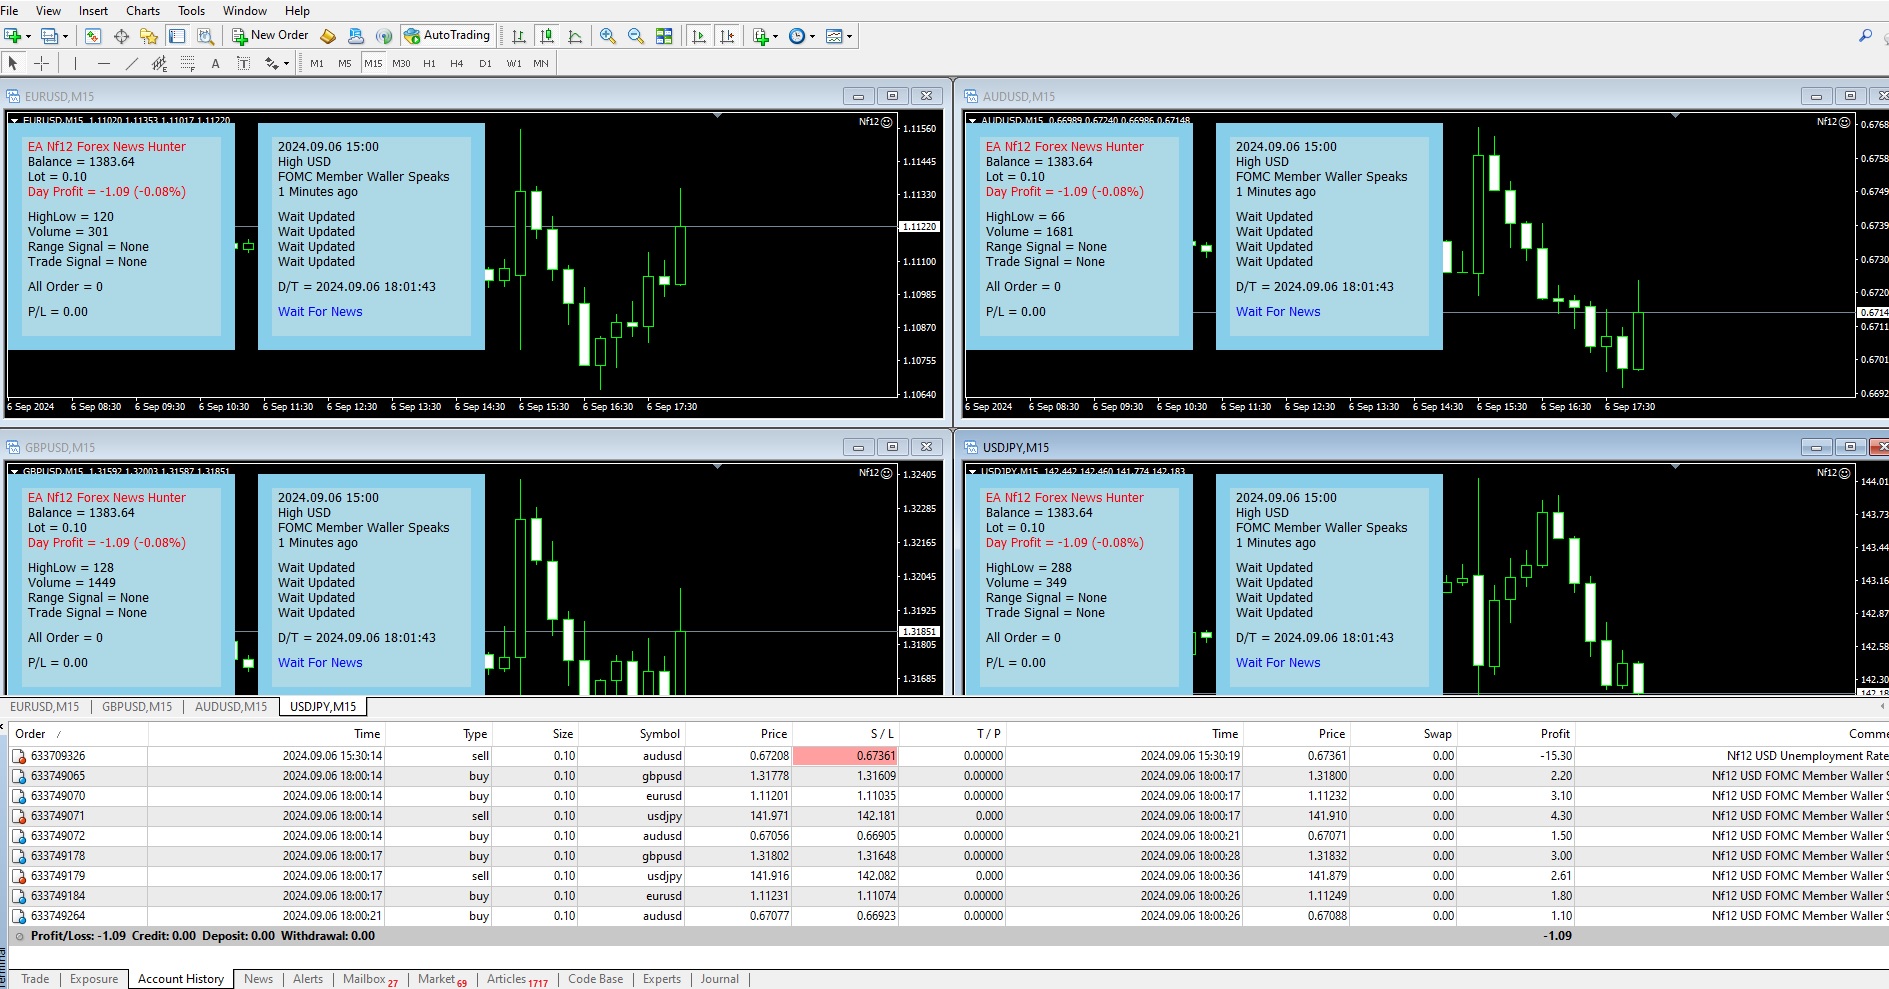
Task: Switch to the AUDUSD,M15 chart tab
Action: (x=231, y=706)
